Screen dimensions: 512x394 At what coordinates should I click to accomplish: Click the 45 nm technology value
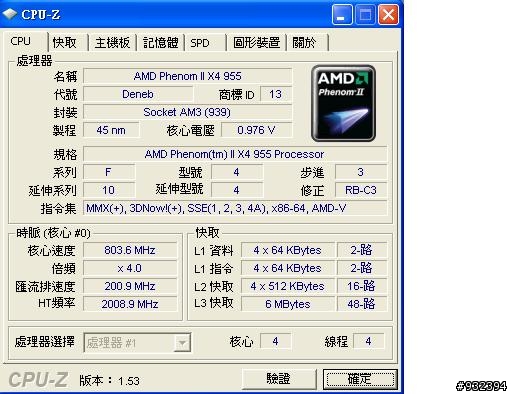point(111,130)
